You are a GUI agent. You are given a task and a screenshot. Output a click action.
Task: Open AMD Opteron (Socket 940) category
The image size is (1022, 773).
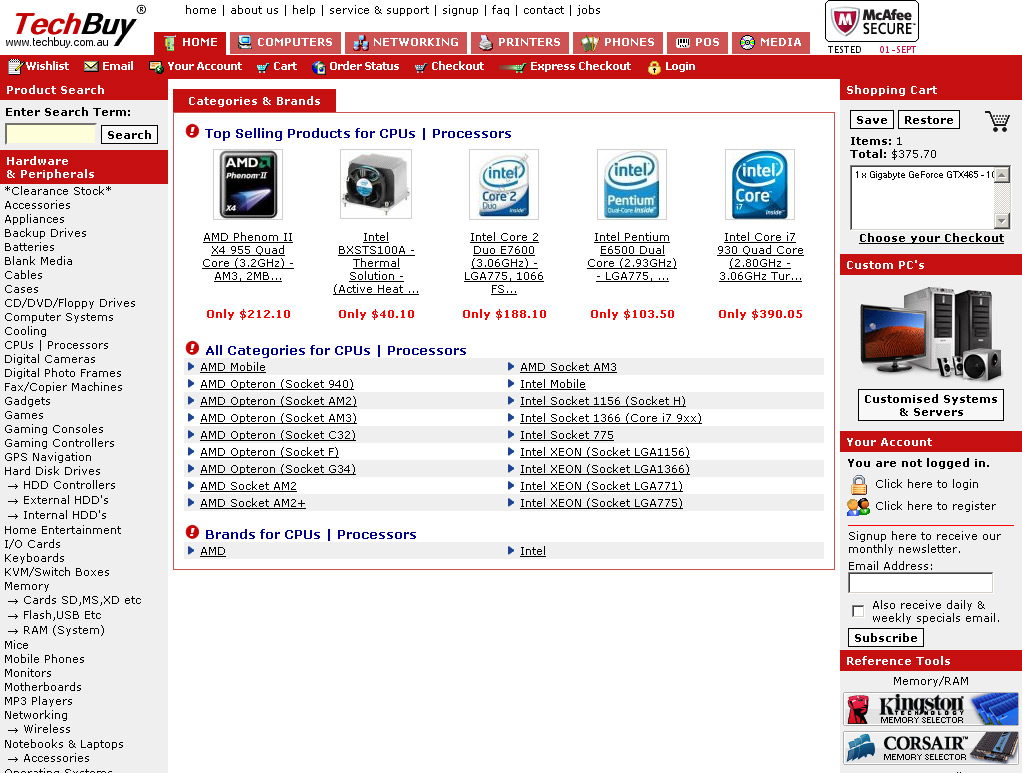277,385
